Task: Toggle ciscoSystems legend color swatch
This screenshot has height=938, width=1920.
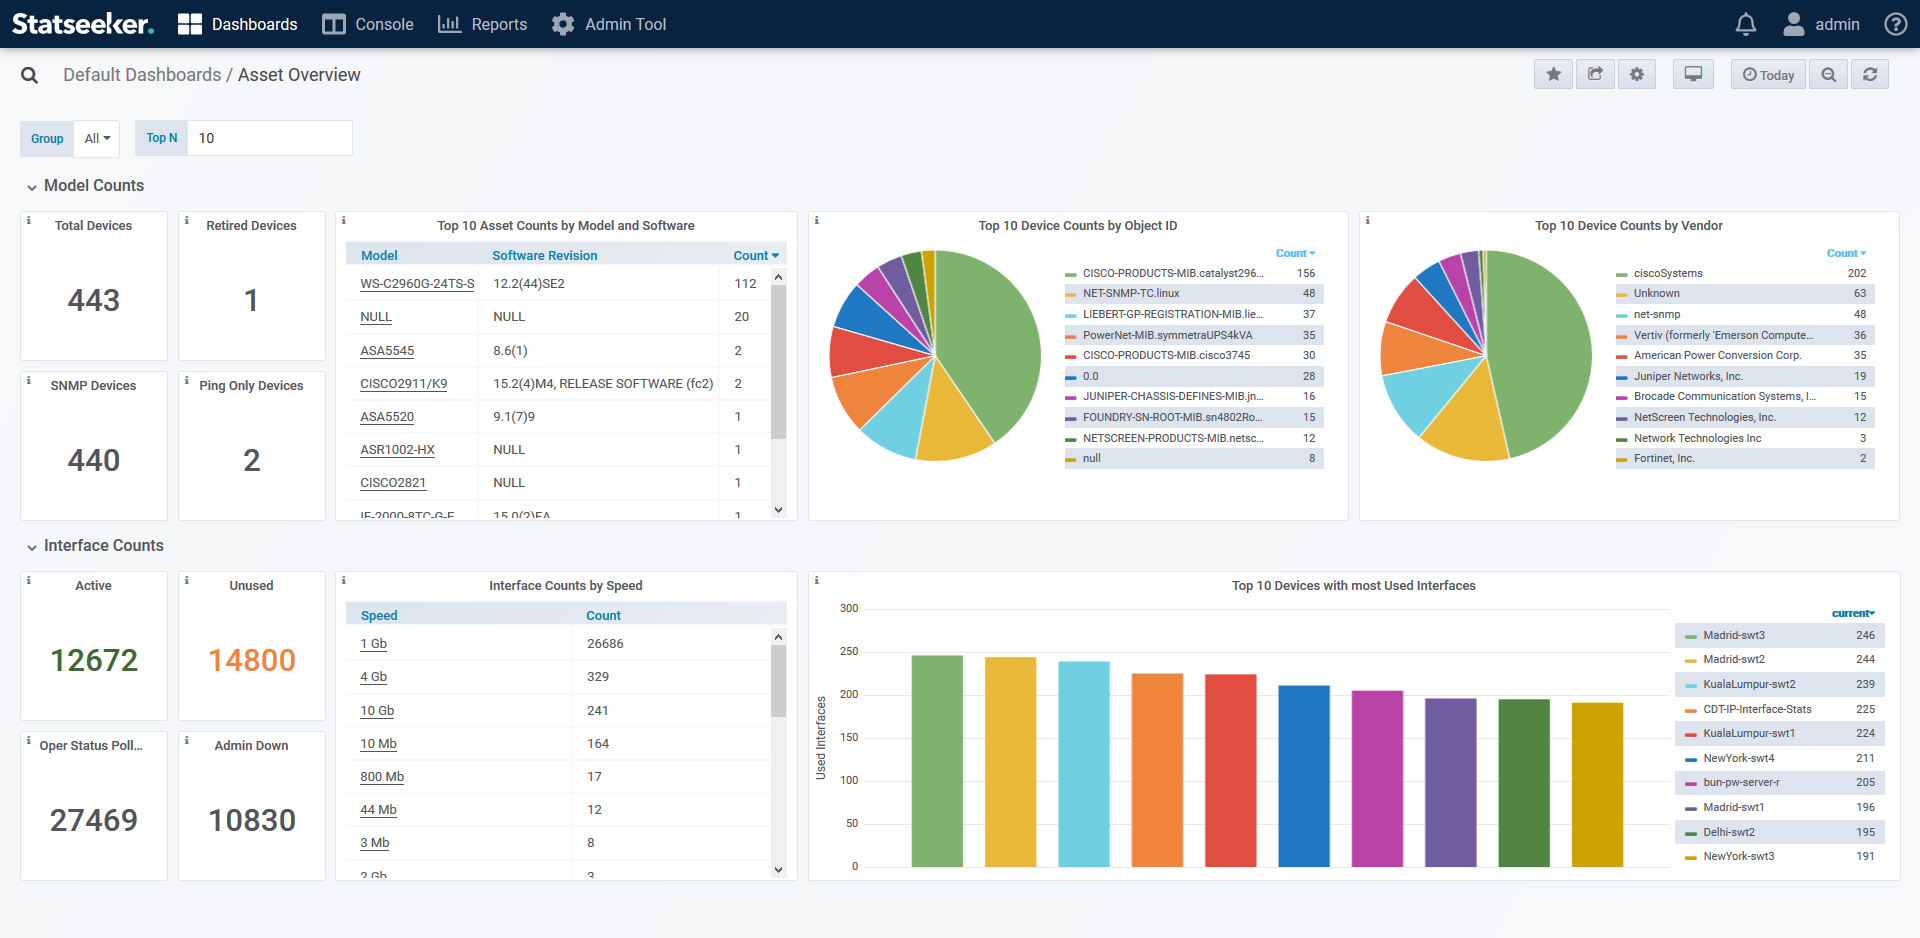Action: point(1622,274)
